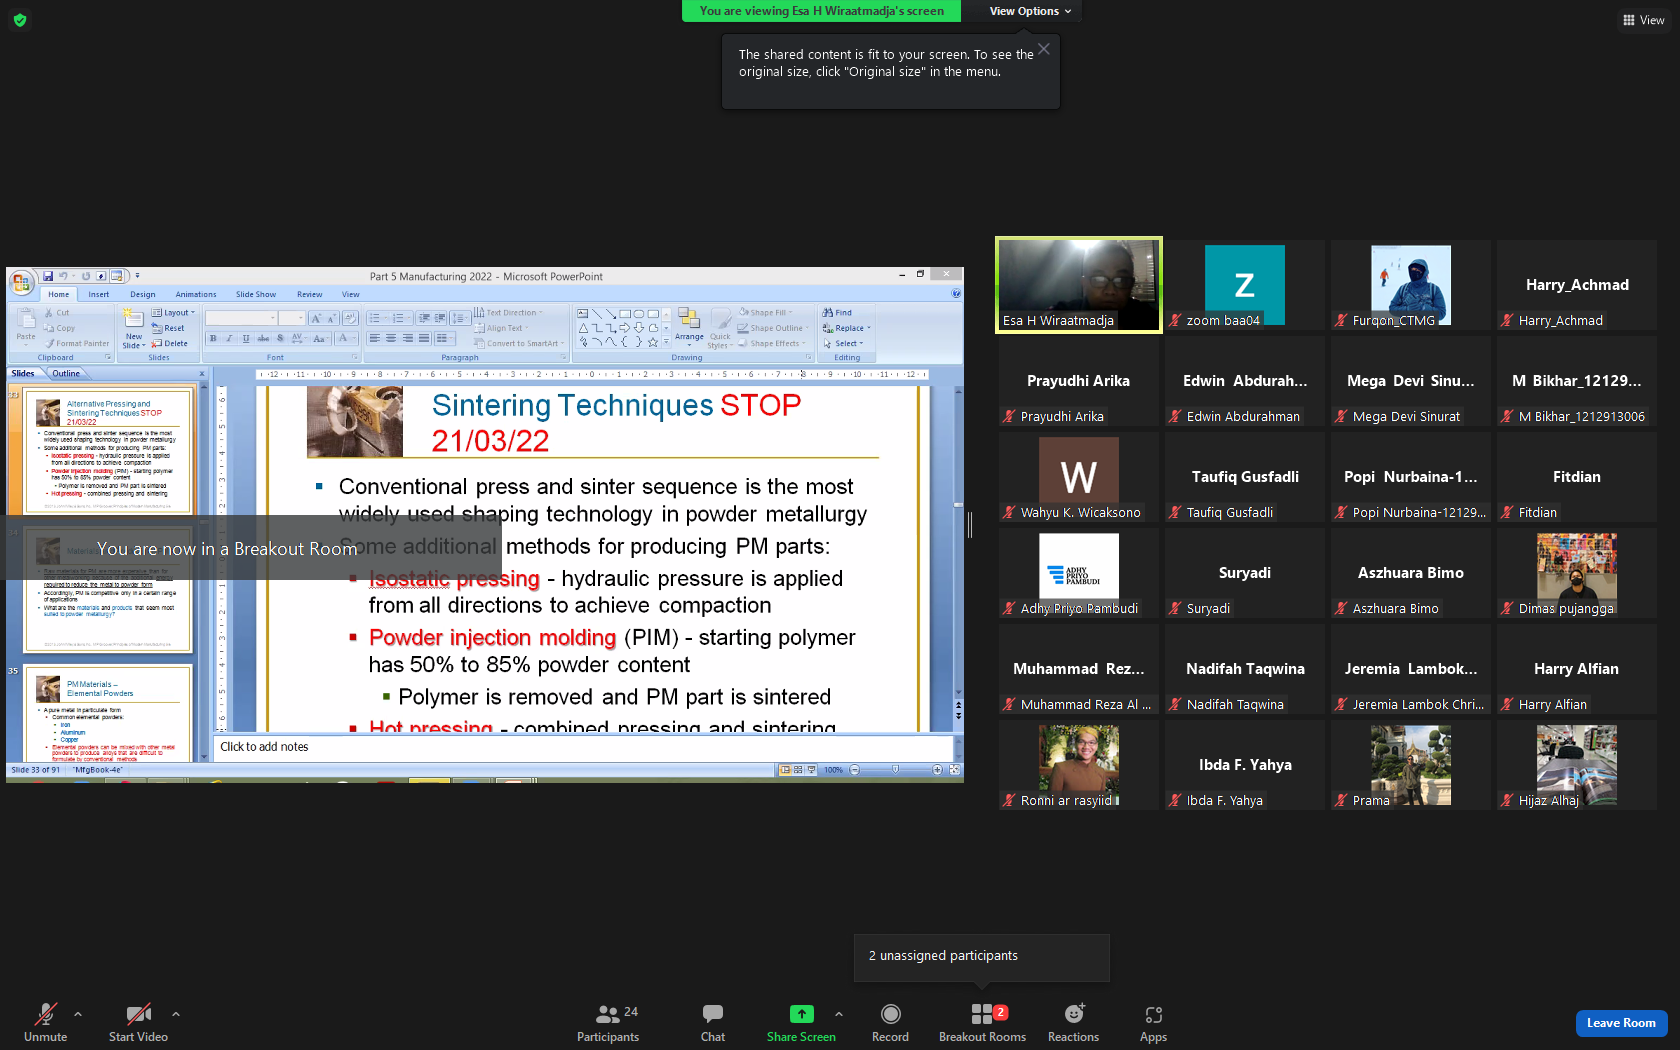This screenshot has width=1680, height=1050.
Task: Open the Review ribbon tab
Action: [x=309, y=294]
